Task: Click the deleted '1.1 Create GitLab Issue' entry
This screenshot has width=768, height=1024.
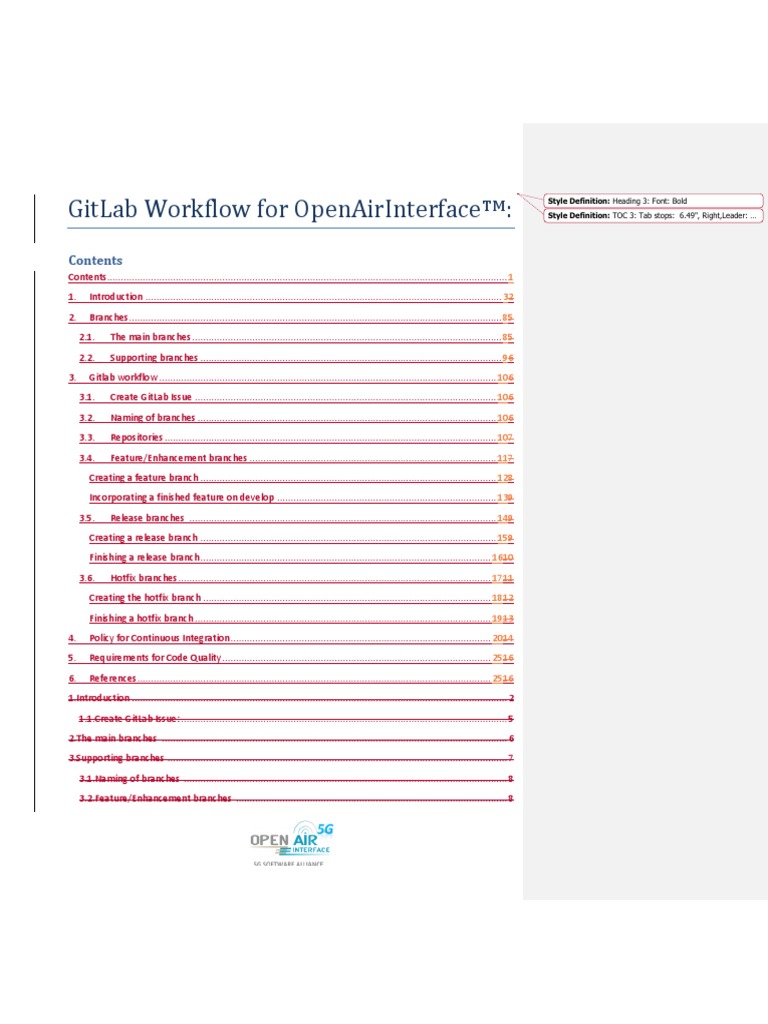Action: point(296,719)
